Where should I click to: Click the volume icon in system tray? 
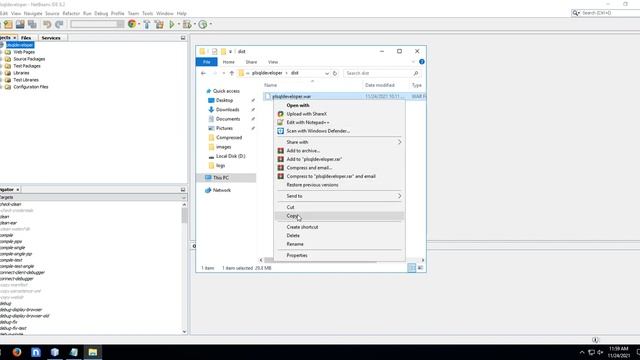pyautogui.click(x=600, y=352)
